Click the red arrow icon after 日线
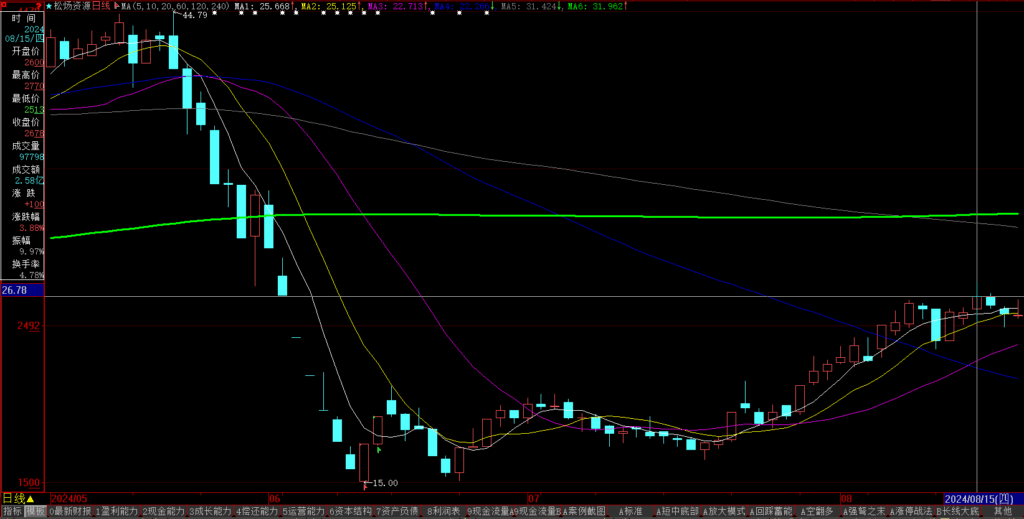Image resolution: width=1024 pixels, height=519 pixels. pyautogui.click(x=115, y=6)
